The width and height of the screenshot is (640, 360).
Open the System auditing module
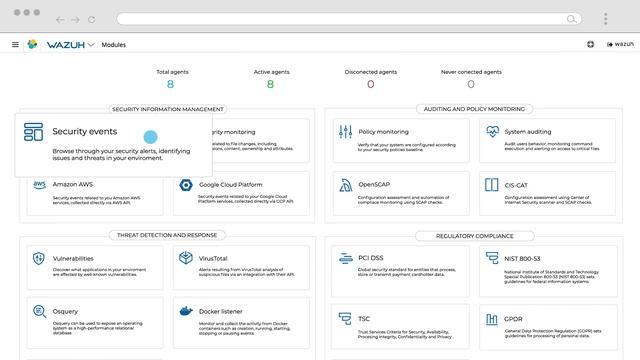click(547, 140)
